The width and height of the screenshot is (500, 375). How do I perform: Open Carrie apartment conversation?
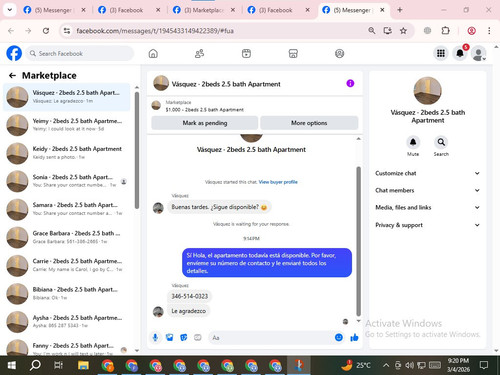click(67, 265)
